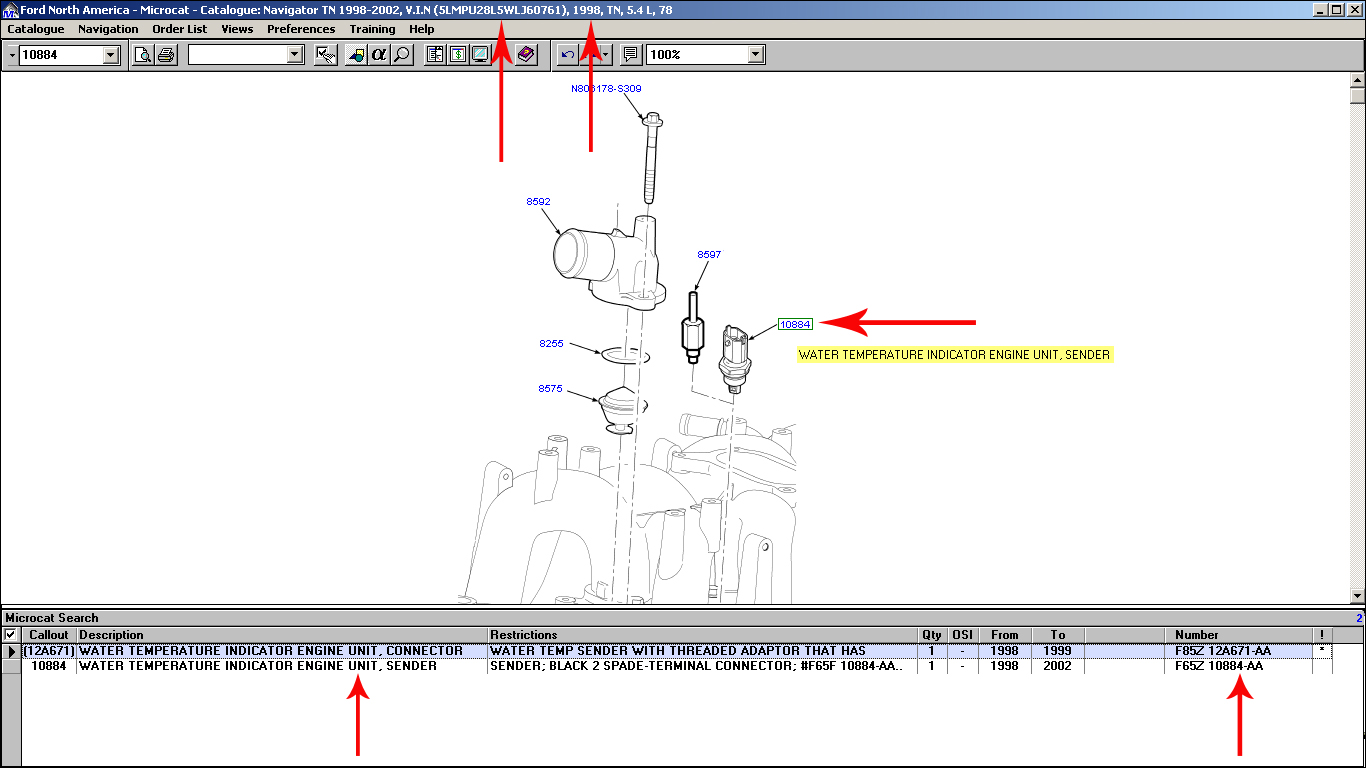Viewport: 1366px width, 768px height.
Task: Open the purple book reference icon
Action: (x=527, y=55)
